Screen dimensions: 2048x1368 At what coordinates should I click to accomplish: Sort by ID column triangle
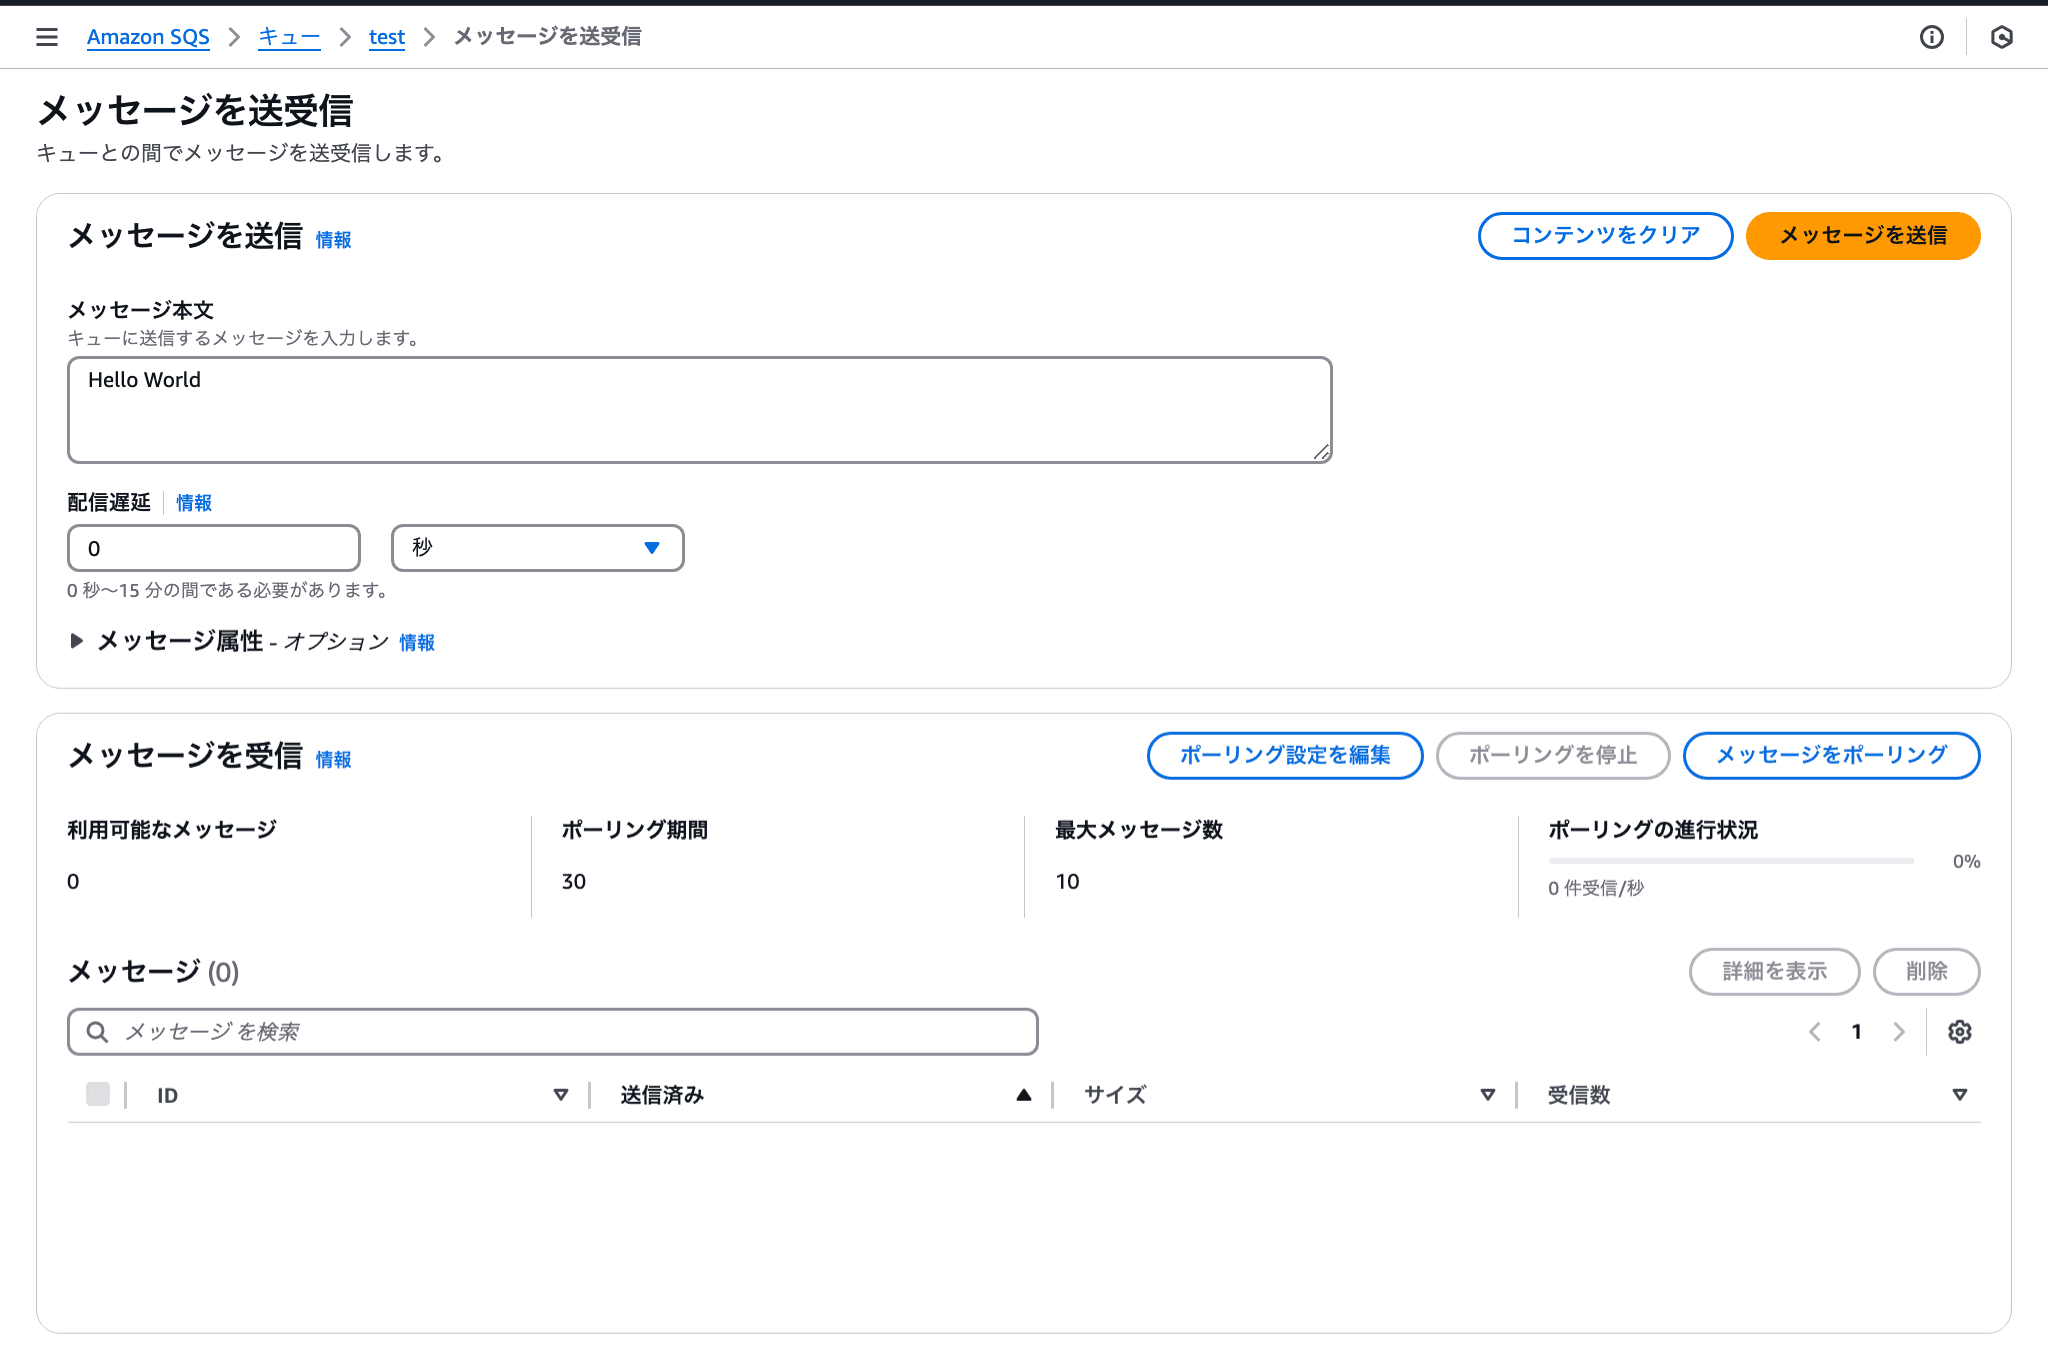pos(560,1095)
